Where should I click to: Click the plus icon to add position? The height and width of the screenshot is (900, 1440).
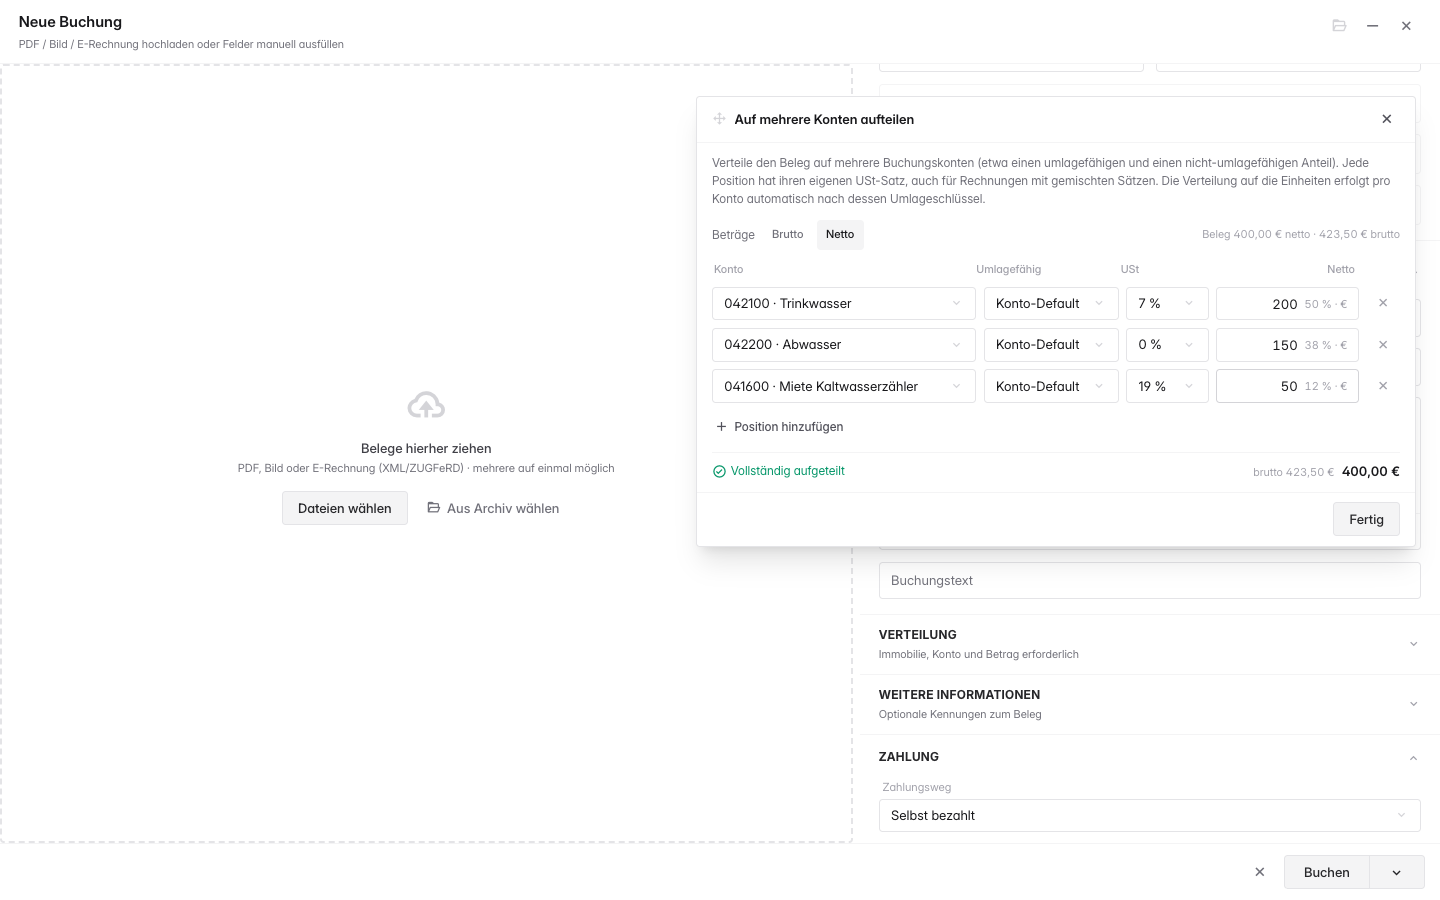(721, 426)
